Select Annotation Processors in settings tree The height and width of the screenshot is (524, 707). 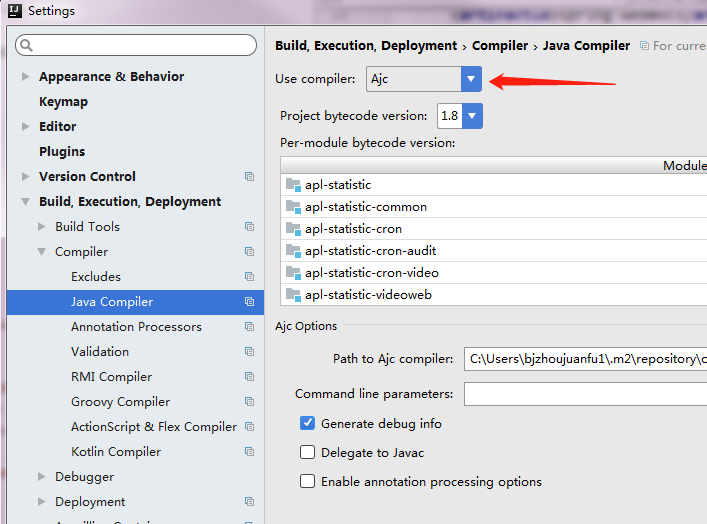136,327
